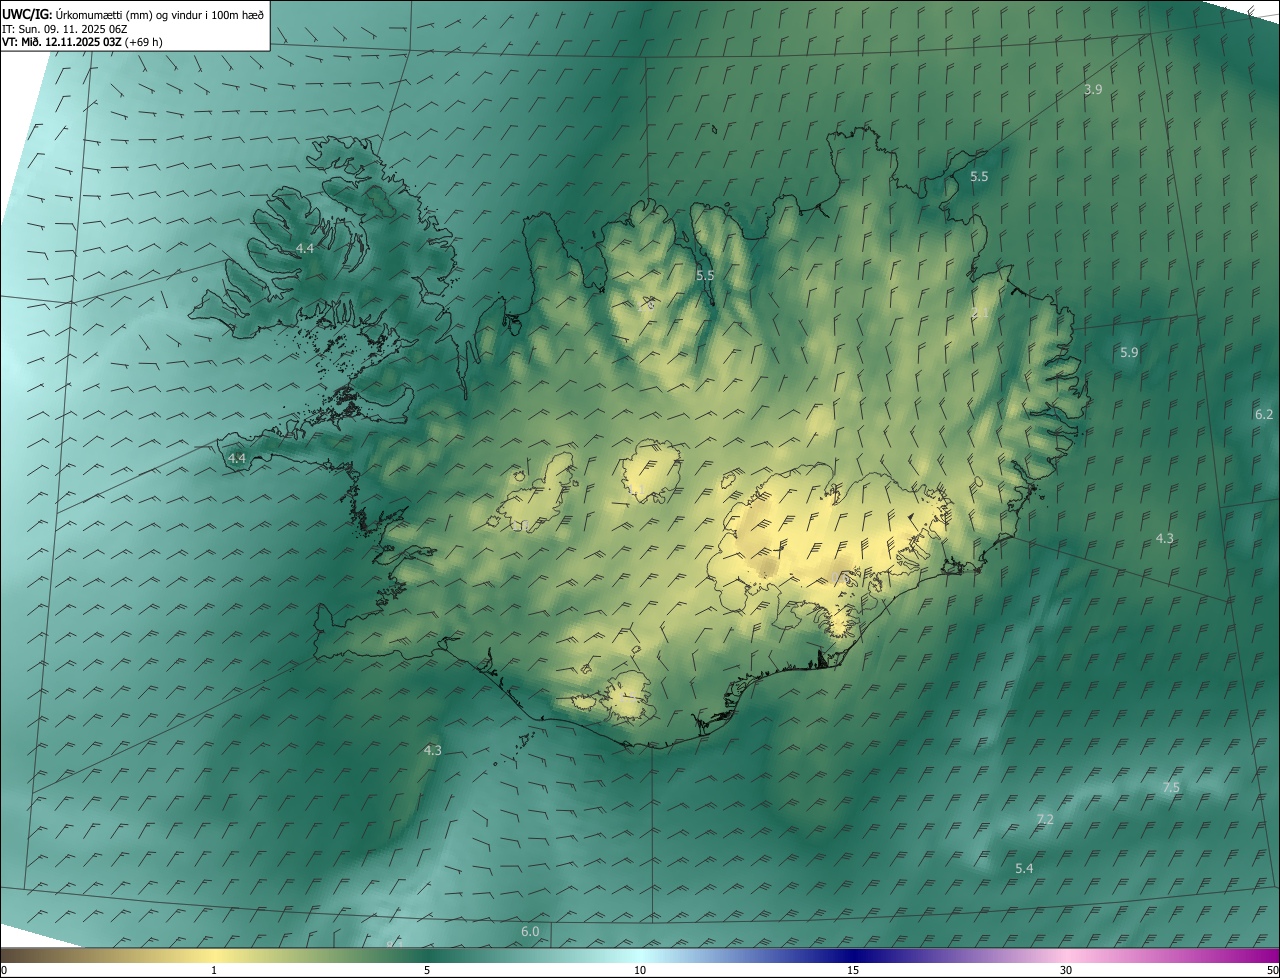Screen dimensions: 1280x978
Task: Click the 5.5 value in the northeast peninsula
Action: point(979,177)
